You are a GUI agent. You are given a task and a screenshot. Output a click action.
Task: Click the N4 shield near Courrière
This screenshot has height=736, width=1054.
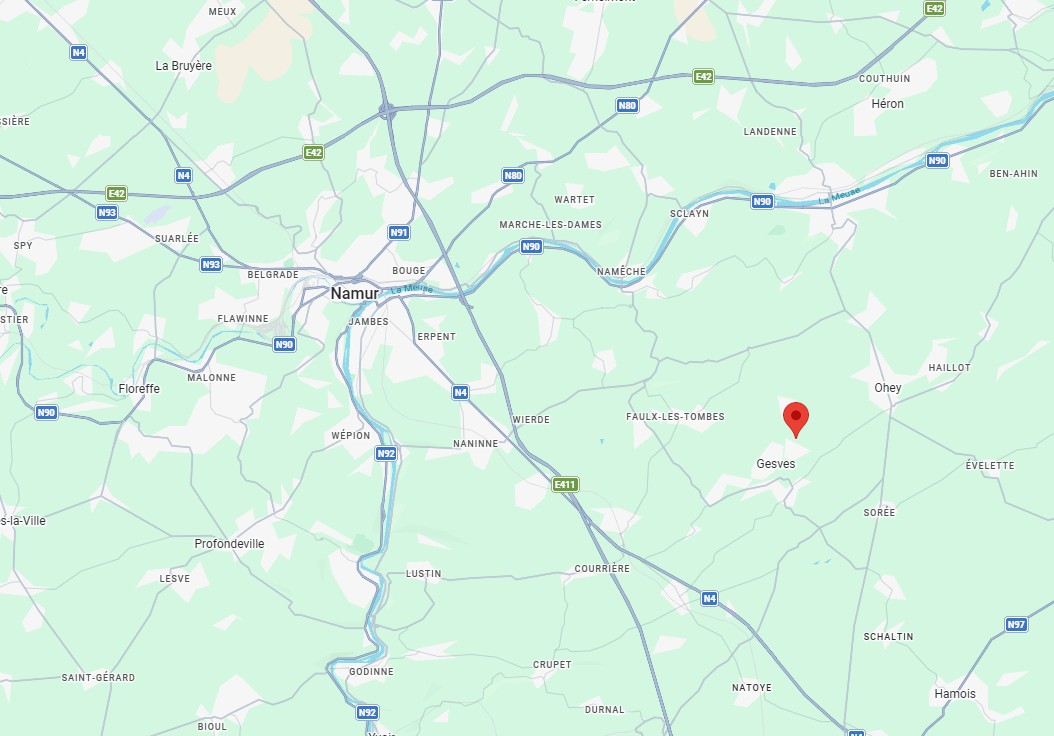pos(709,598)
